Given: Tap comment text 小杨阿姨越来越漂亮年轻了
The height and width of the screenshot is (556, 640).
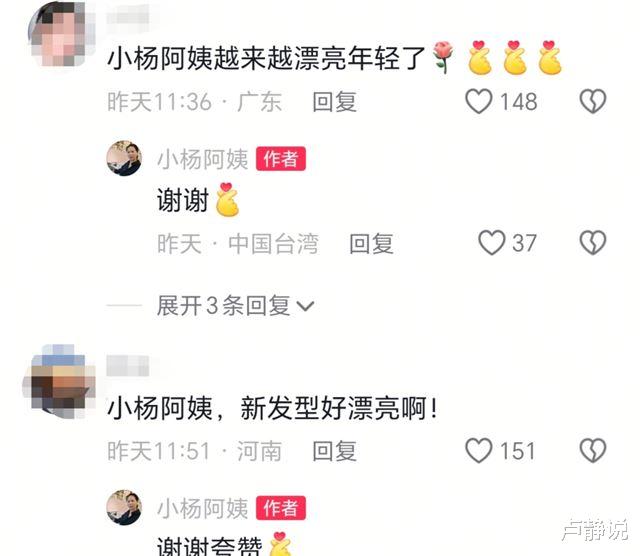Looking at the screenshot, I should pyautogui.click(x=266, y=58).
